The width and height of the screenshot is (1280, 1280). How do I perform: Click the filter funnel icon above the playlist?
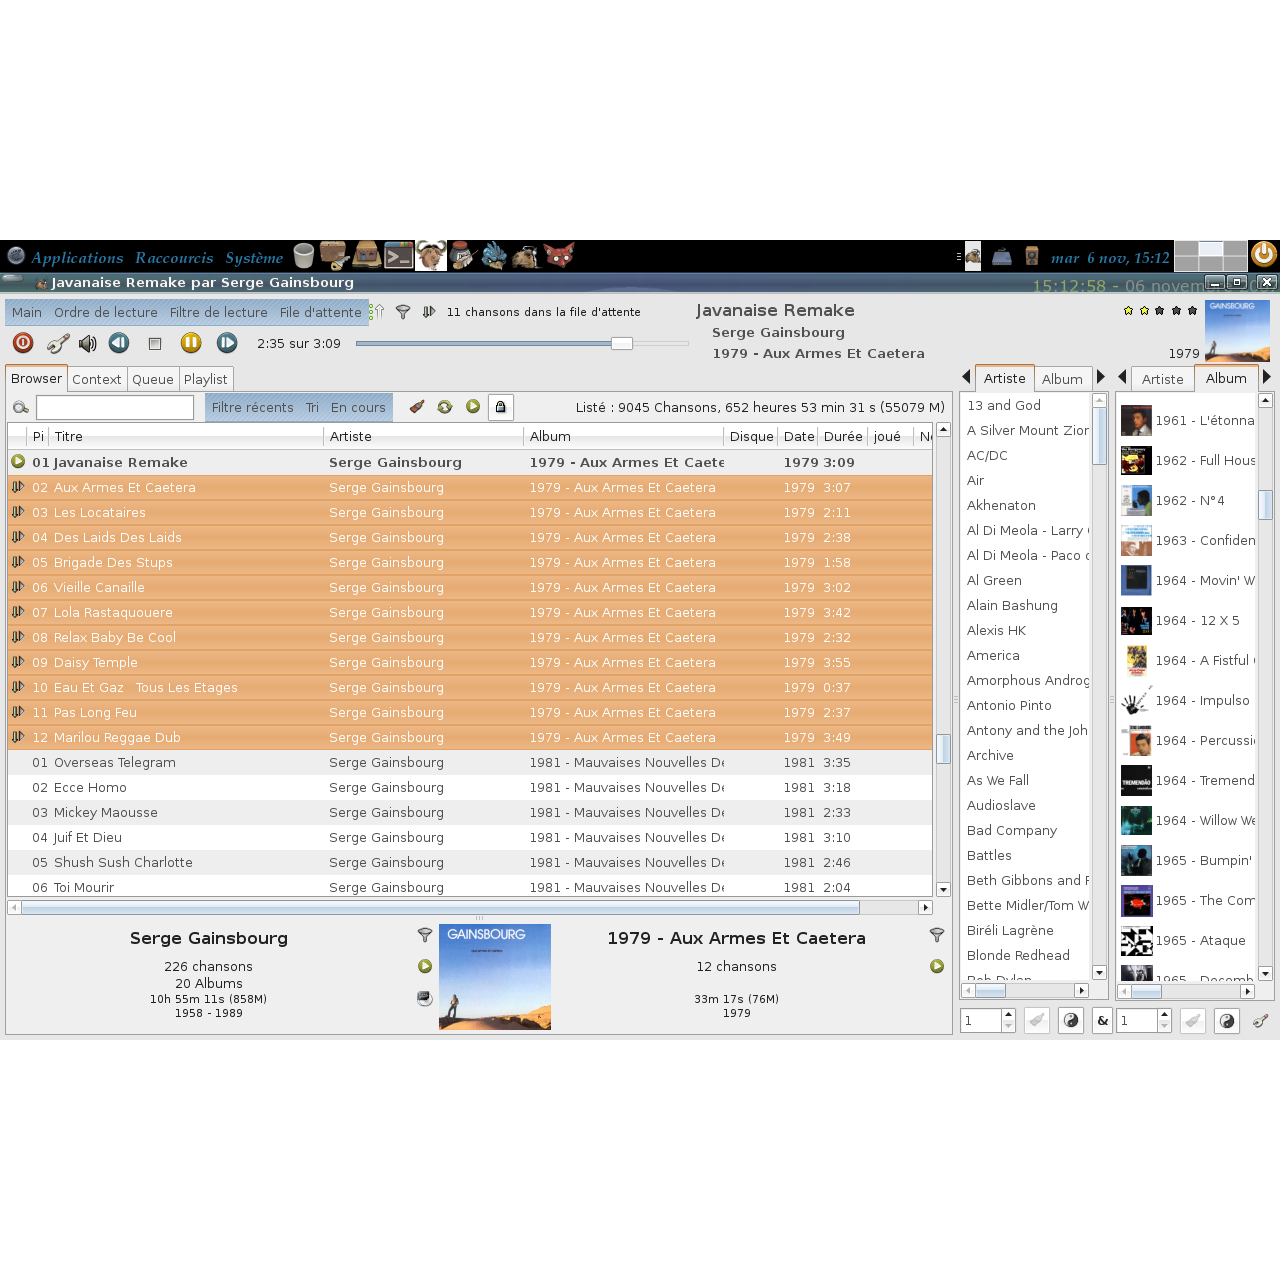pyautogui.click(x=403, y=311)
